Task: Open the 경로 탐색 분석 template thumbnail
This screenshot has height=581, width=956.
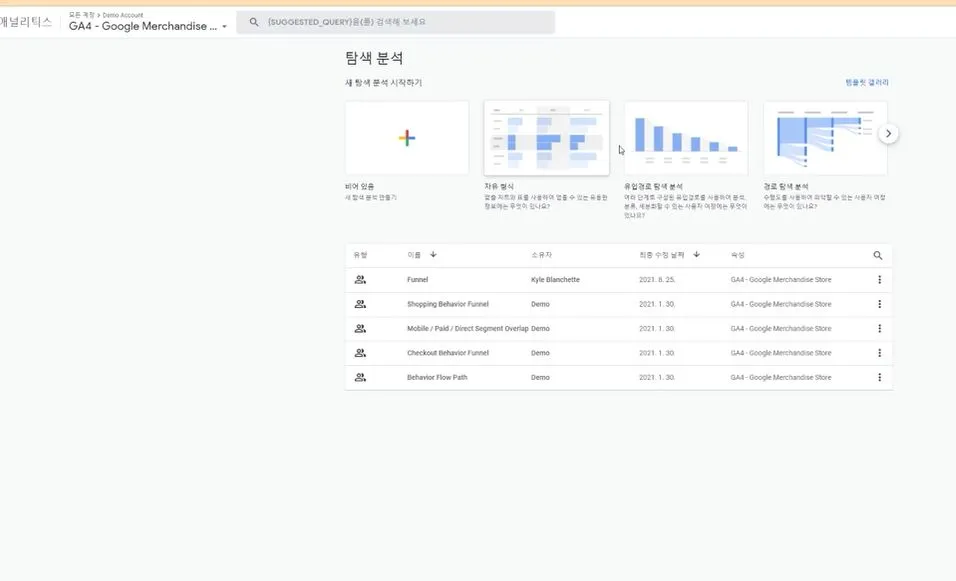Action: pos(826,136)
